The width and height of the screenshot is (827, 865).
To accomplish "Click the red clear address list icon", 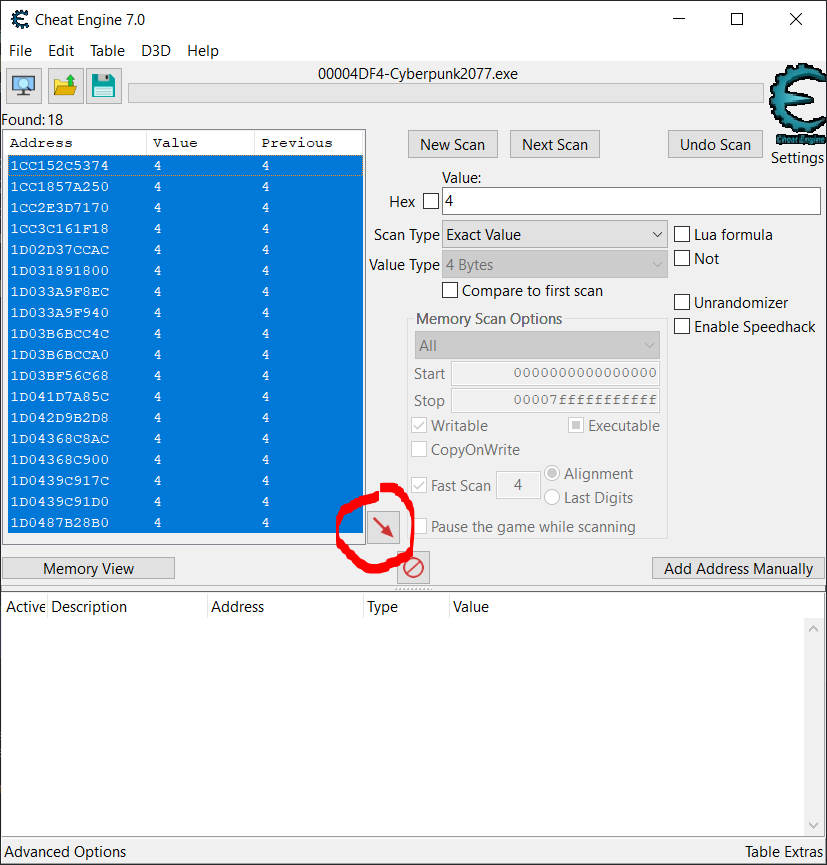I will click(413, 568).
